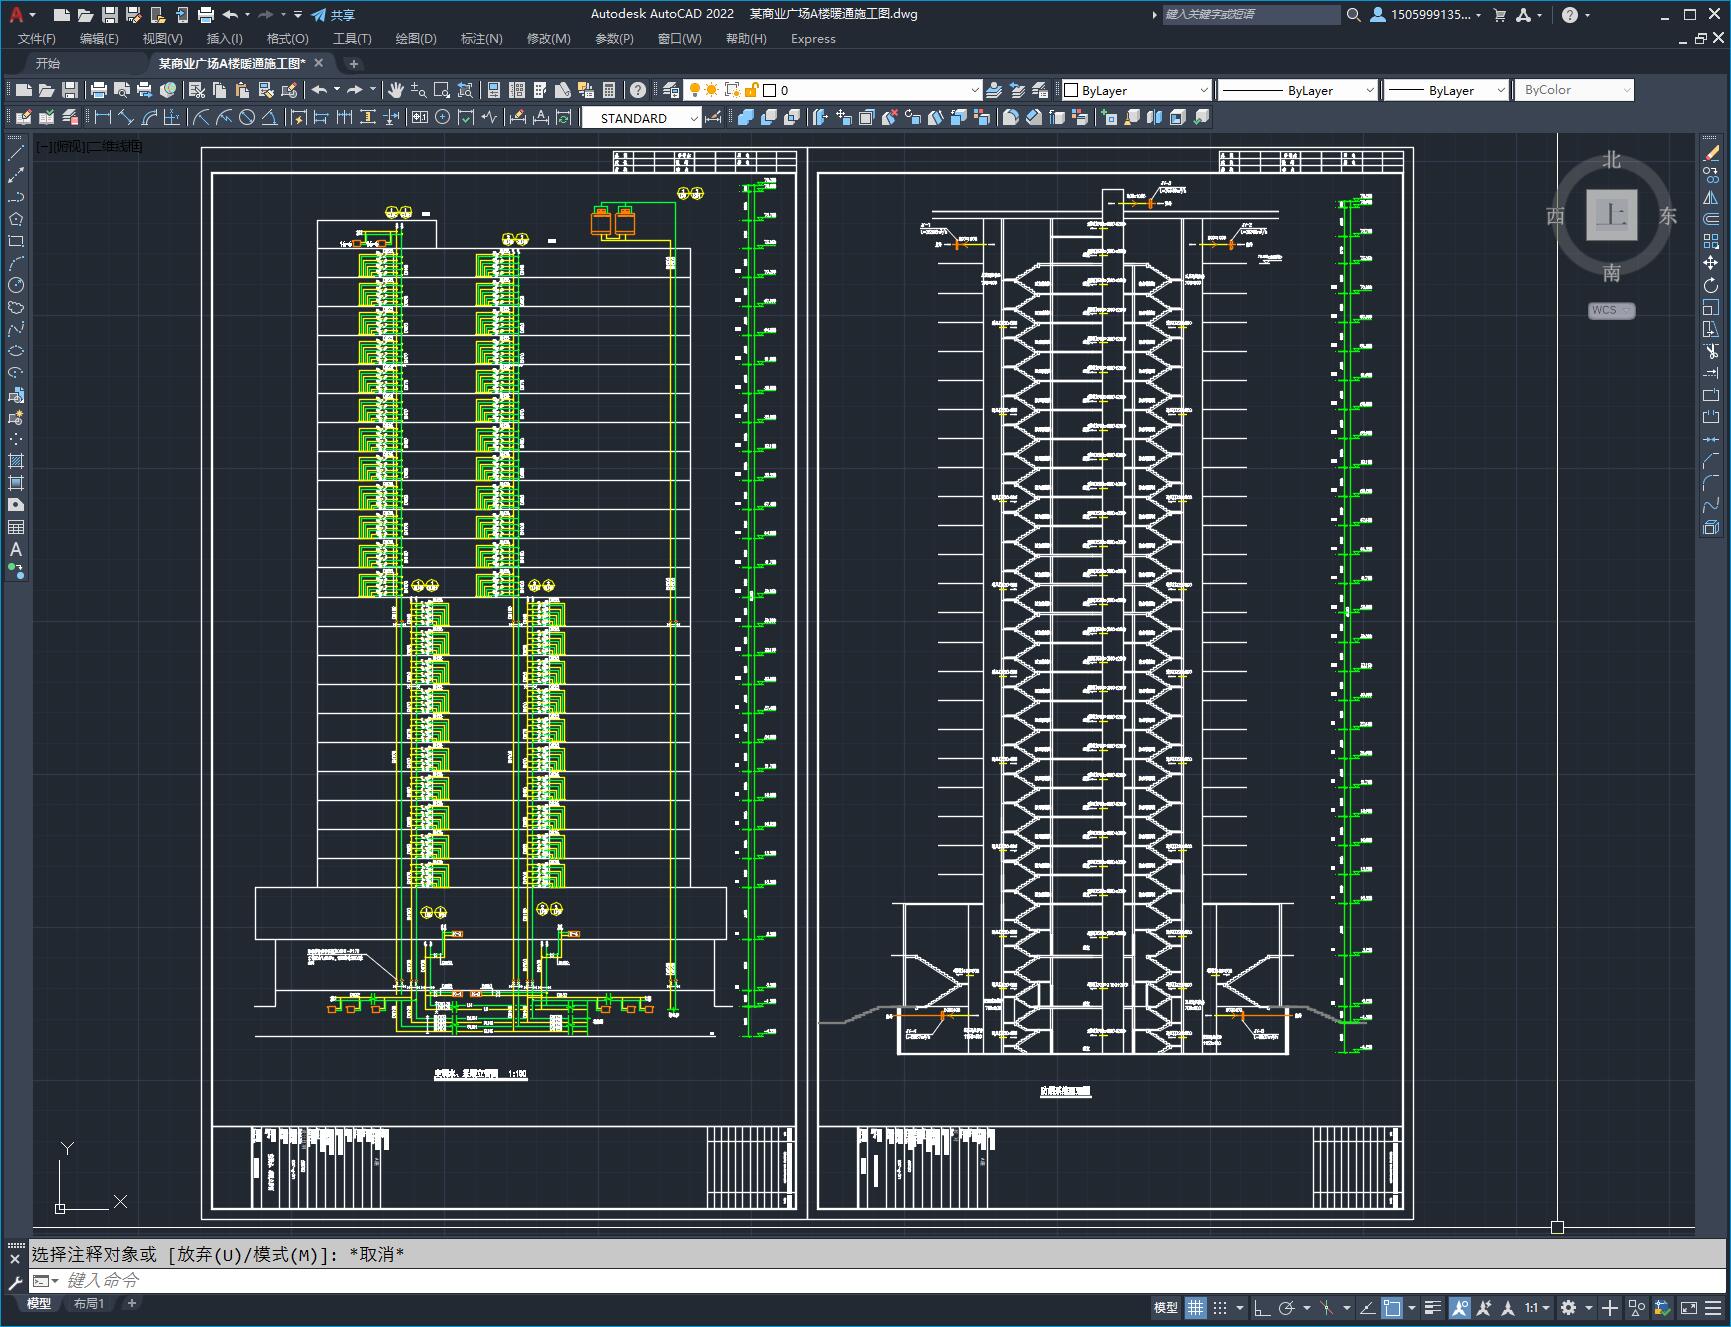Viewport: 1731px width, 1327px height.
Task: Toggle grid display in status bar
Action: point(1196,1308)
